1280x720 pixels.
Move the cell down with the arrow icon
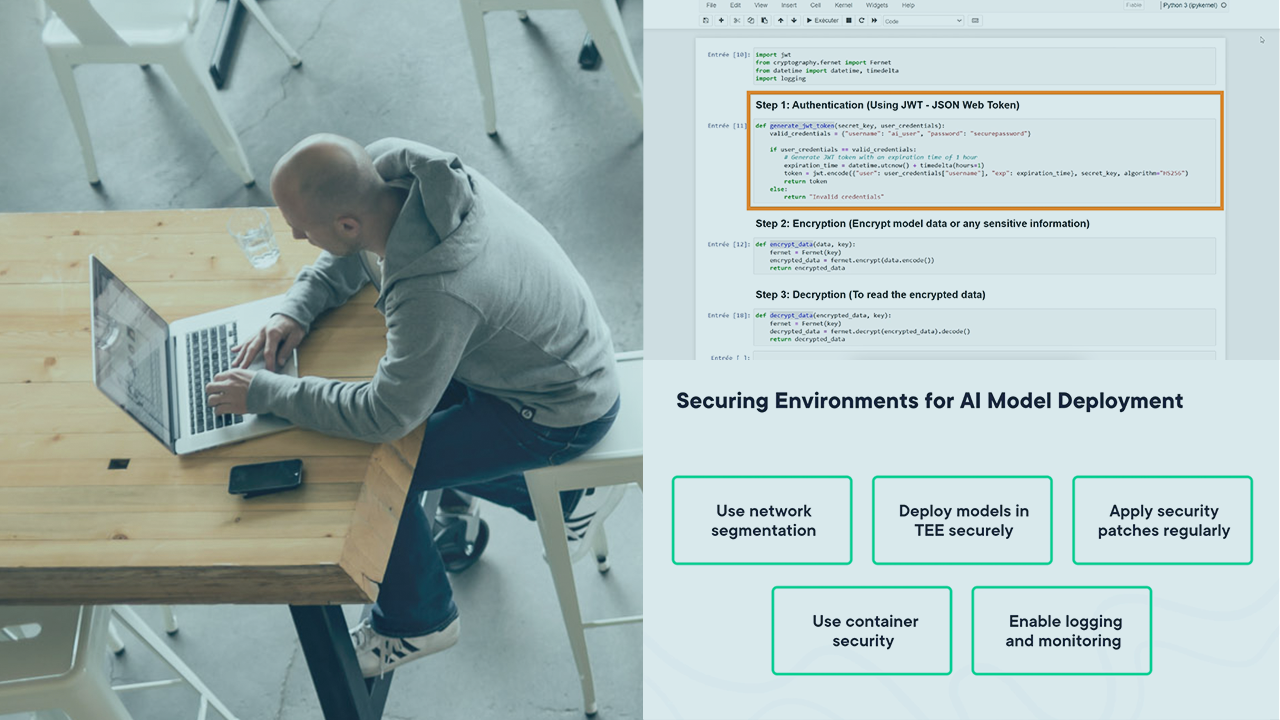coord(794,20)
